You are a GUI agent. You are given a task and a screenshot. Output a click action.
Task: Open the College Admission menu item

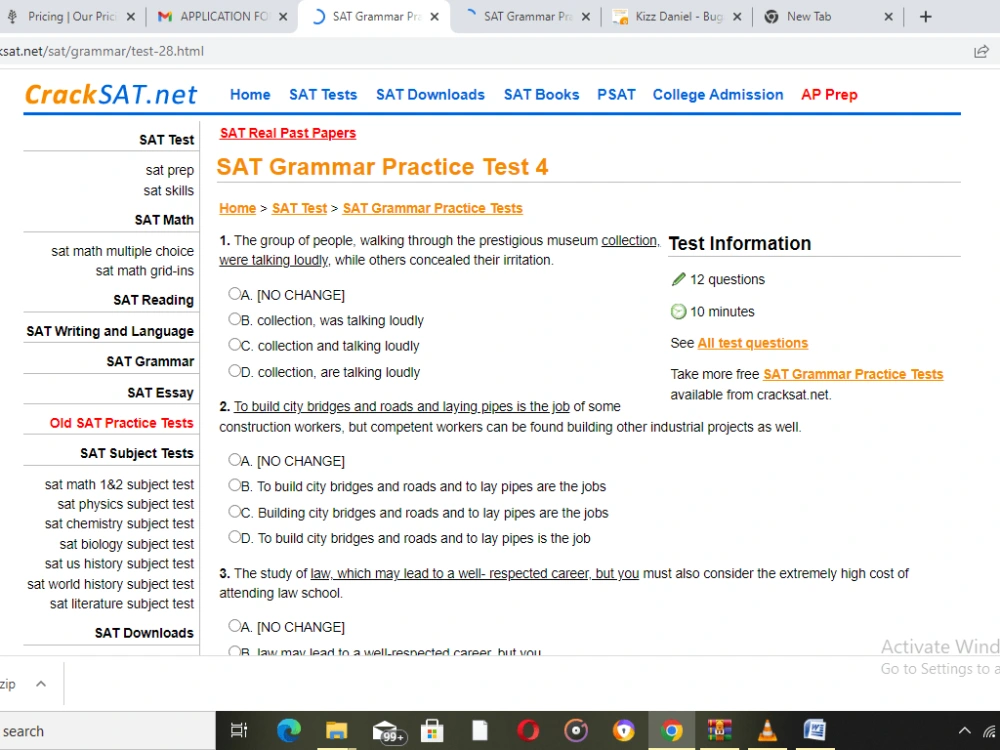click(717, 94)
